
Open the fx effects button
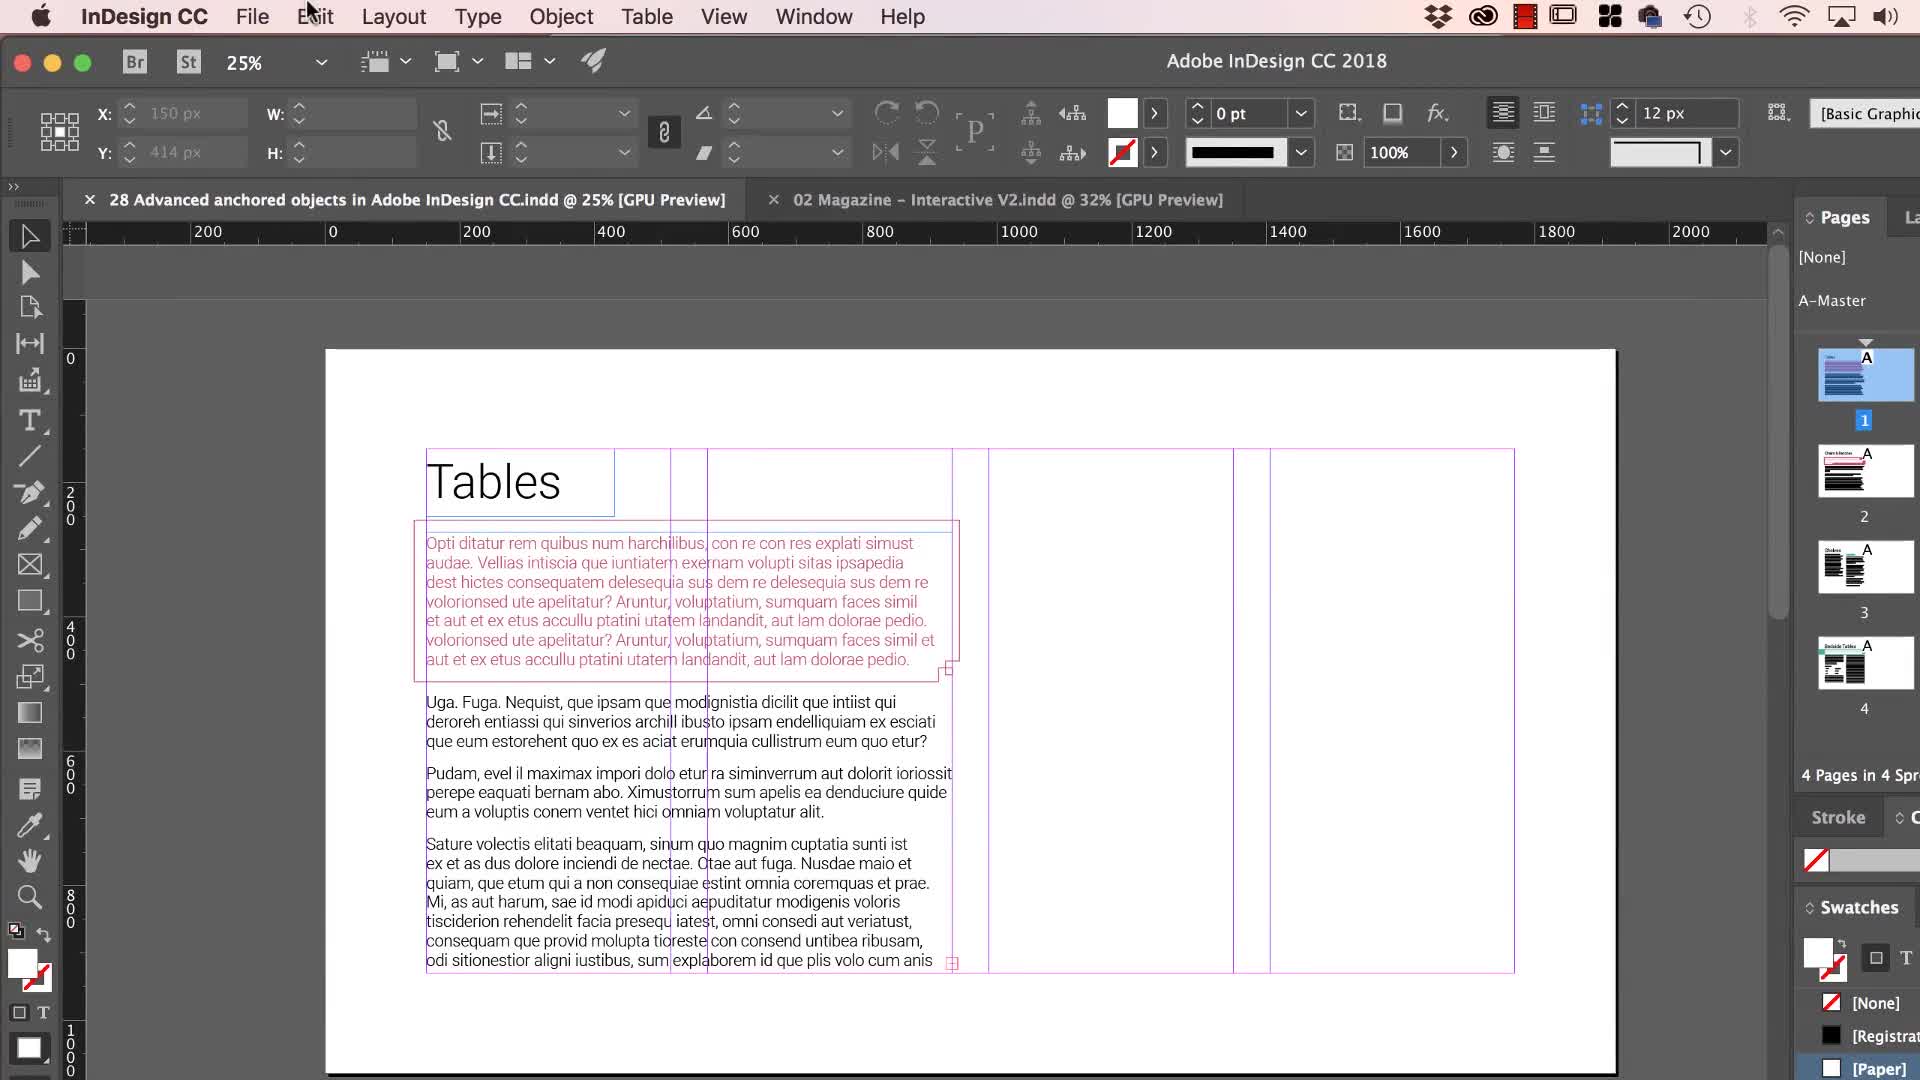(x=1437, y=113)
